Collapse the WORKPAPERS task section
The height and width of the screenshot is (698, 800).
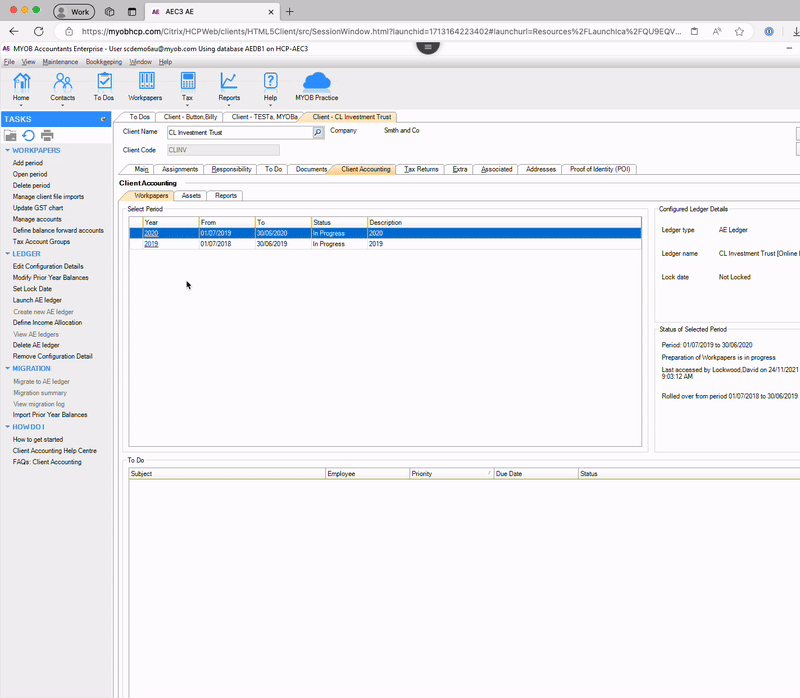coord(6,151)
